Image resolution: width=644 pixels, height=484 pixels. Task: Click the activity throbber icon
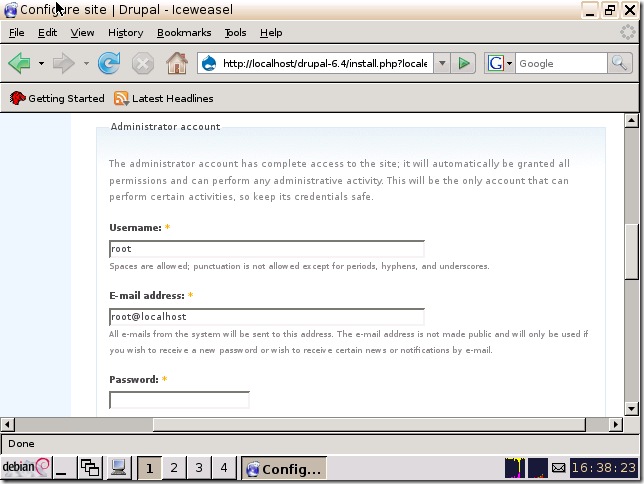(627, 32)
